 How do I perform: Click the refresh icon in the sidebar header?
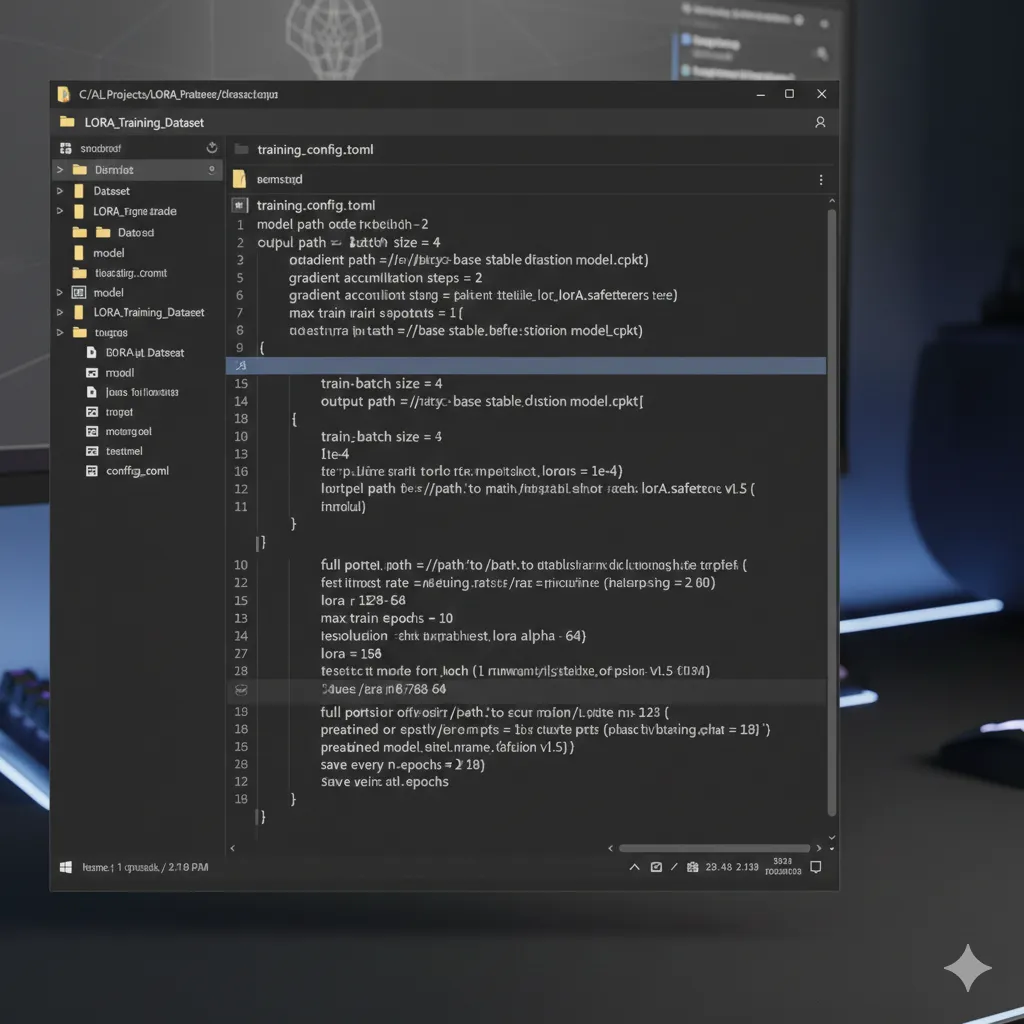pos(212,148)
